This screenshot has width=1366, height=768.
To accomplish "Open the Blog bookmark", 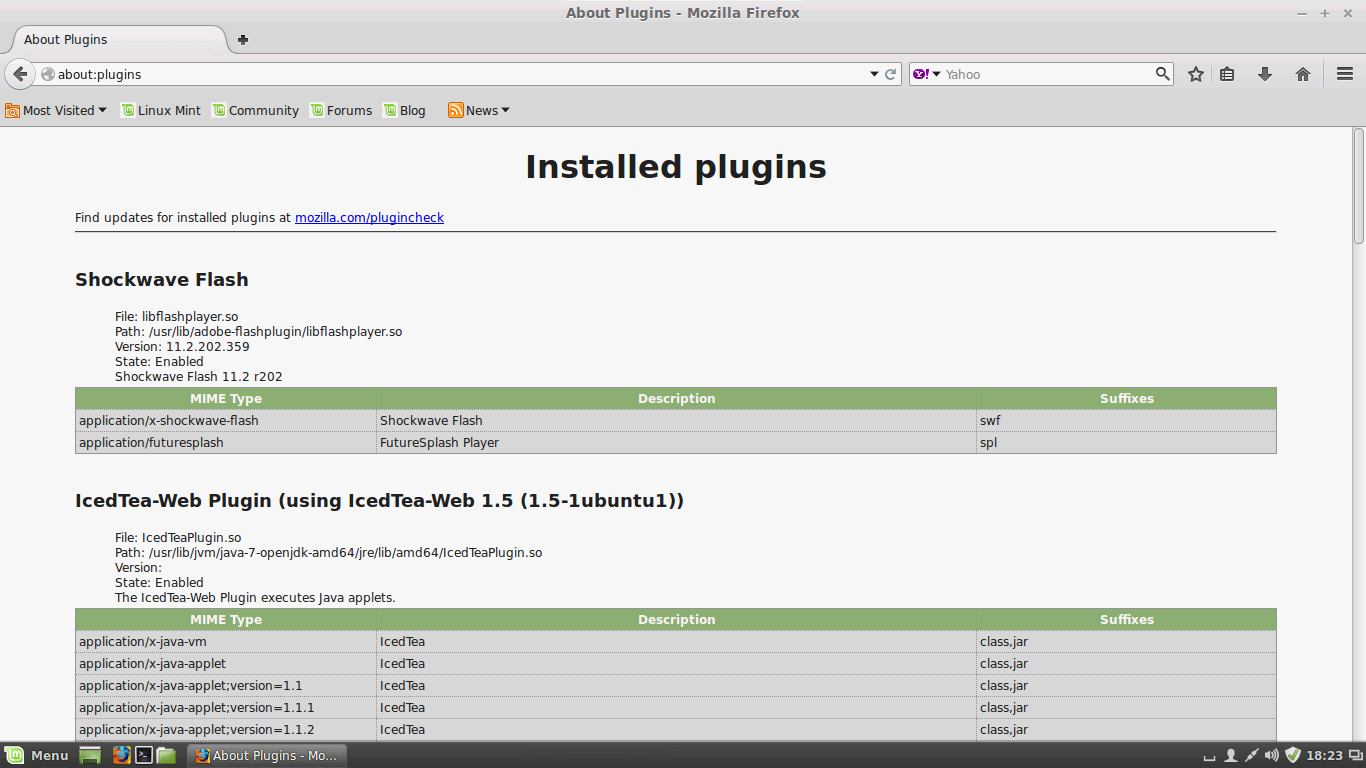I will 404,110.
